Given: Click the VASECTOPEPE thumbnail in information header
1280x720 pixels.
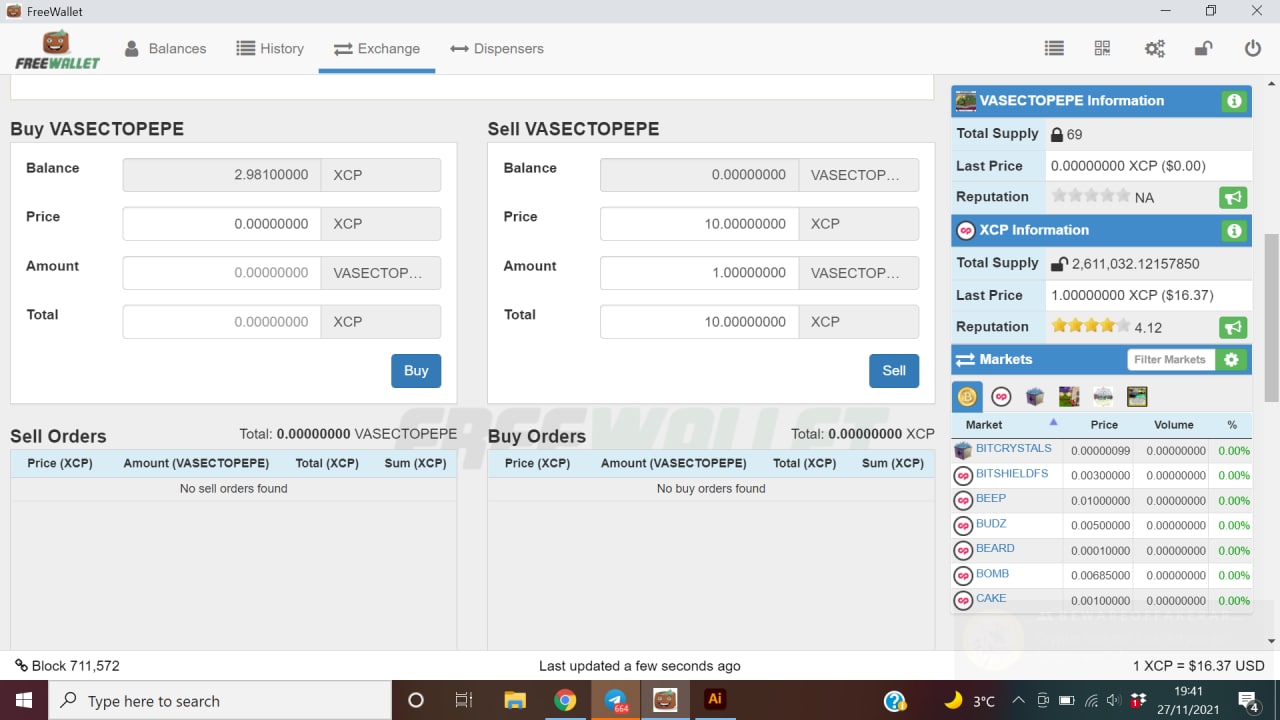Looking at the screenshot, I should (x=966, y=101).
